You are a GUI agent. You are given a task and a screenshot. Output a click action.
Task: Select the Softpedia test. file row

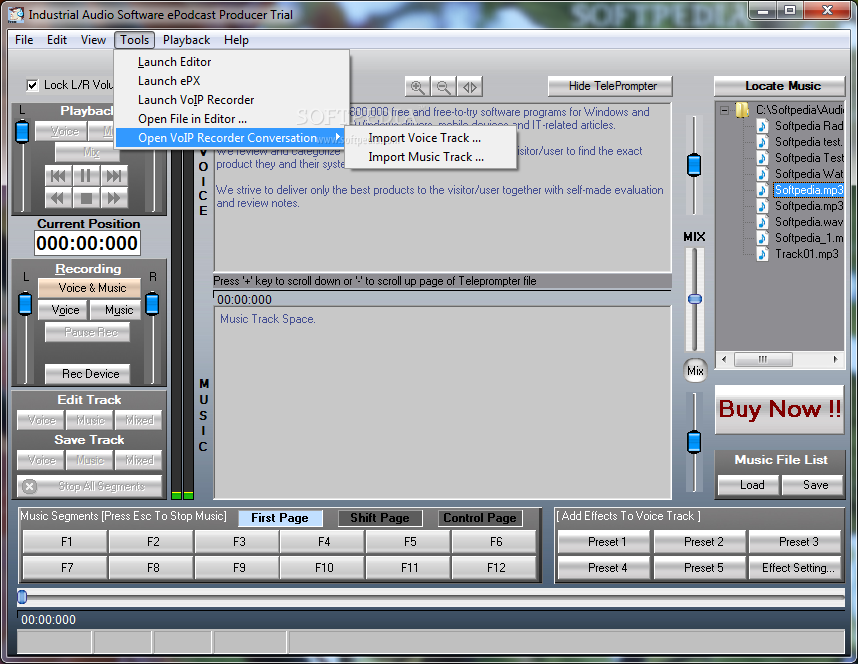(809, 142)
